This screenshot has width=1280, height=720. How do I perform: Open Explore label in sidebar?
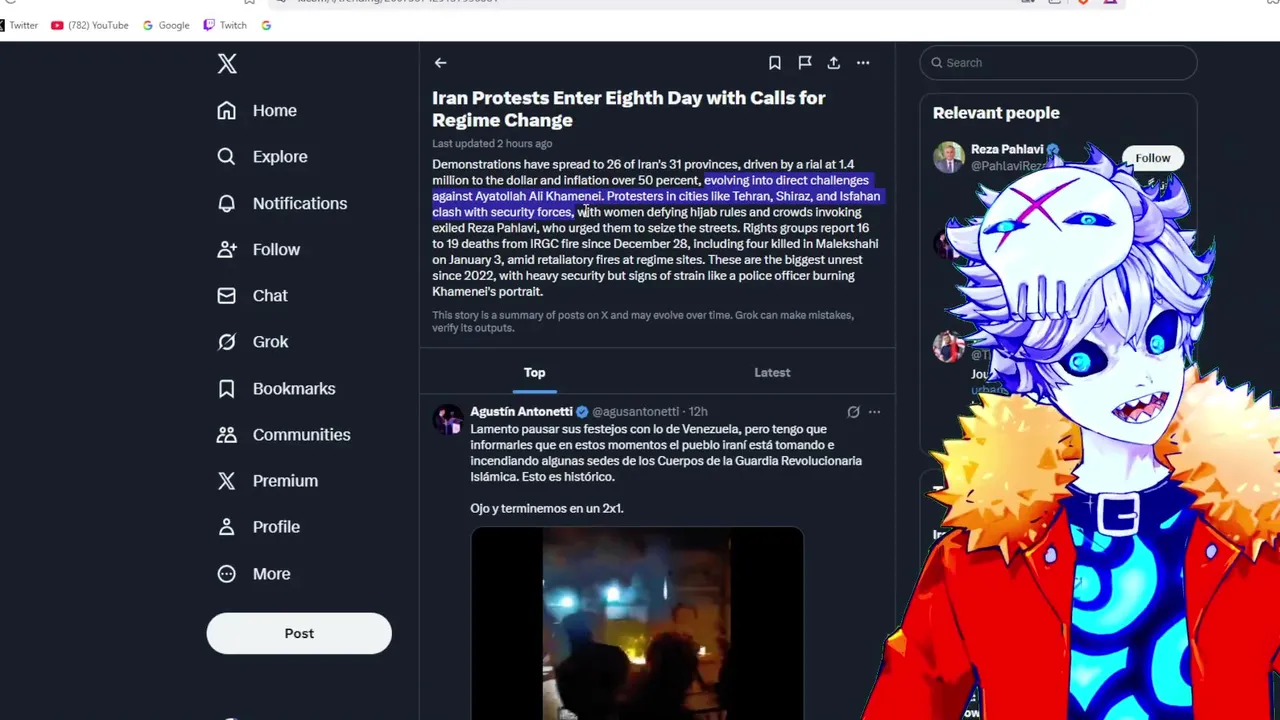click(280, 157)
